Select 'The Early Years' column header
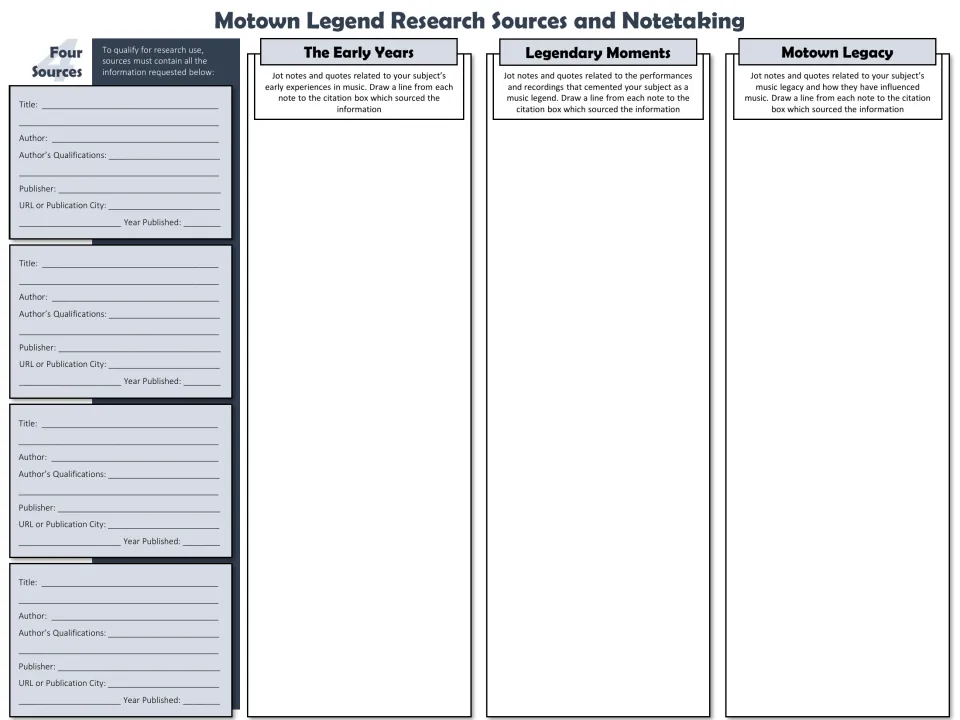 tap(359, 52)
